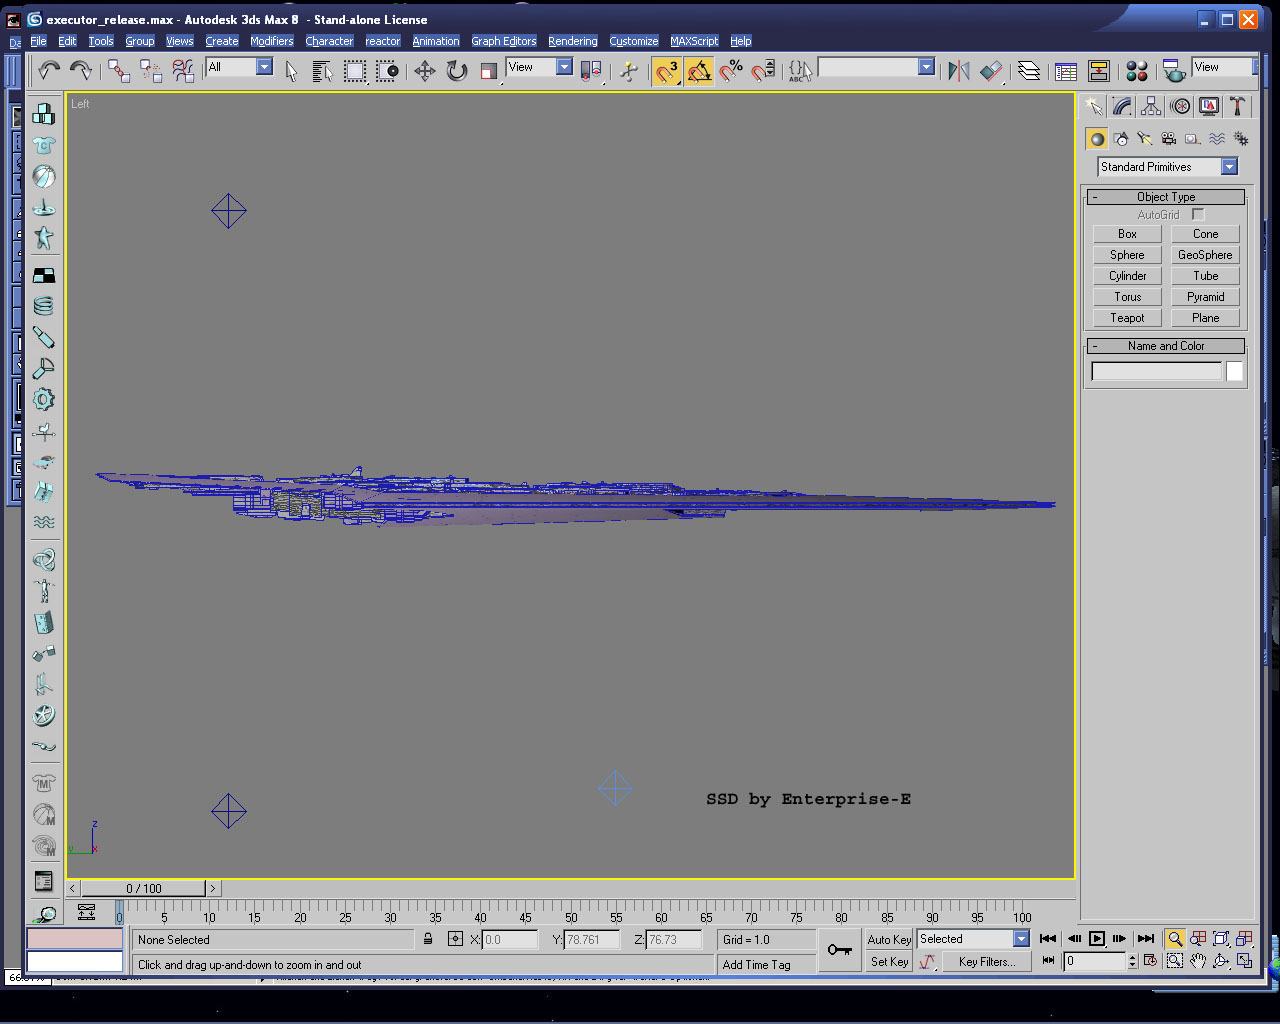1280x1024 pixels.
Task: Open the key mode Selected dropdown
Action: [973, 939]
